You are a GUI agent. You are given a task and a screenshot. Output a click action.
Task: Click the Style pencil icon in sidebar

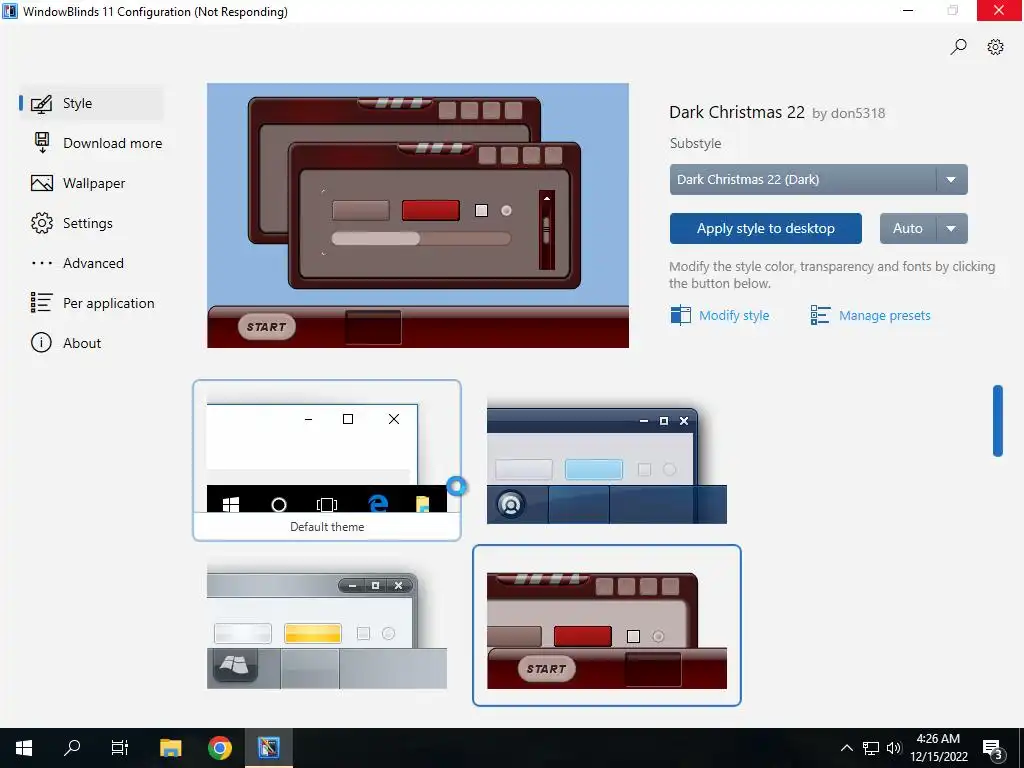click(41, 104)
